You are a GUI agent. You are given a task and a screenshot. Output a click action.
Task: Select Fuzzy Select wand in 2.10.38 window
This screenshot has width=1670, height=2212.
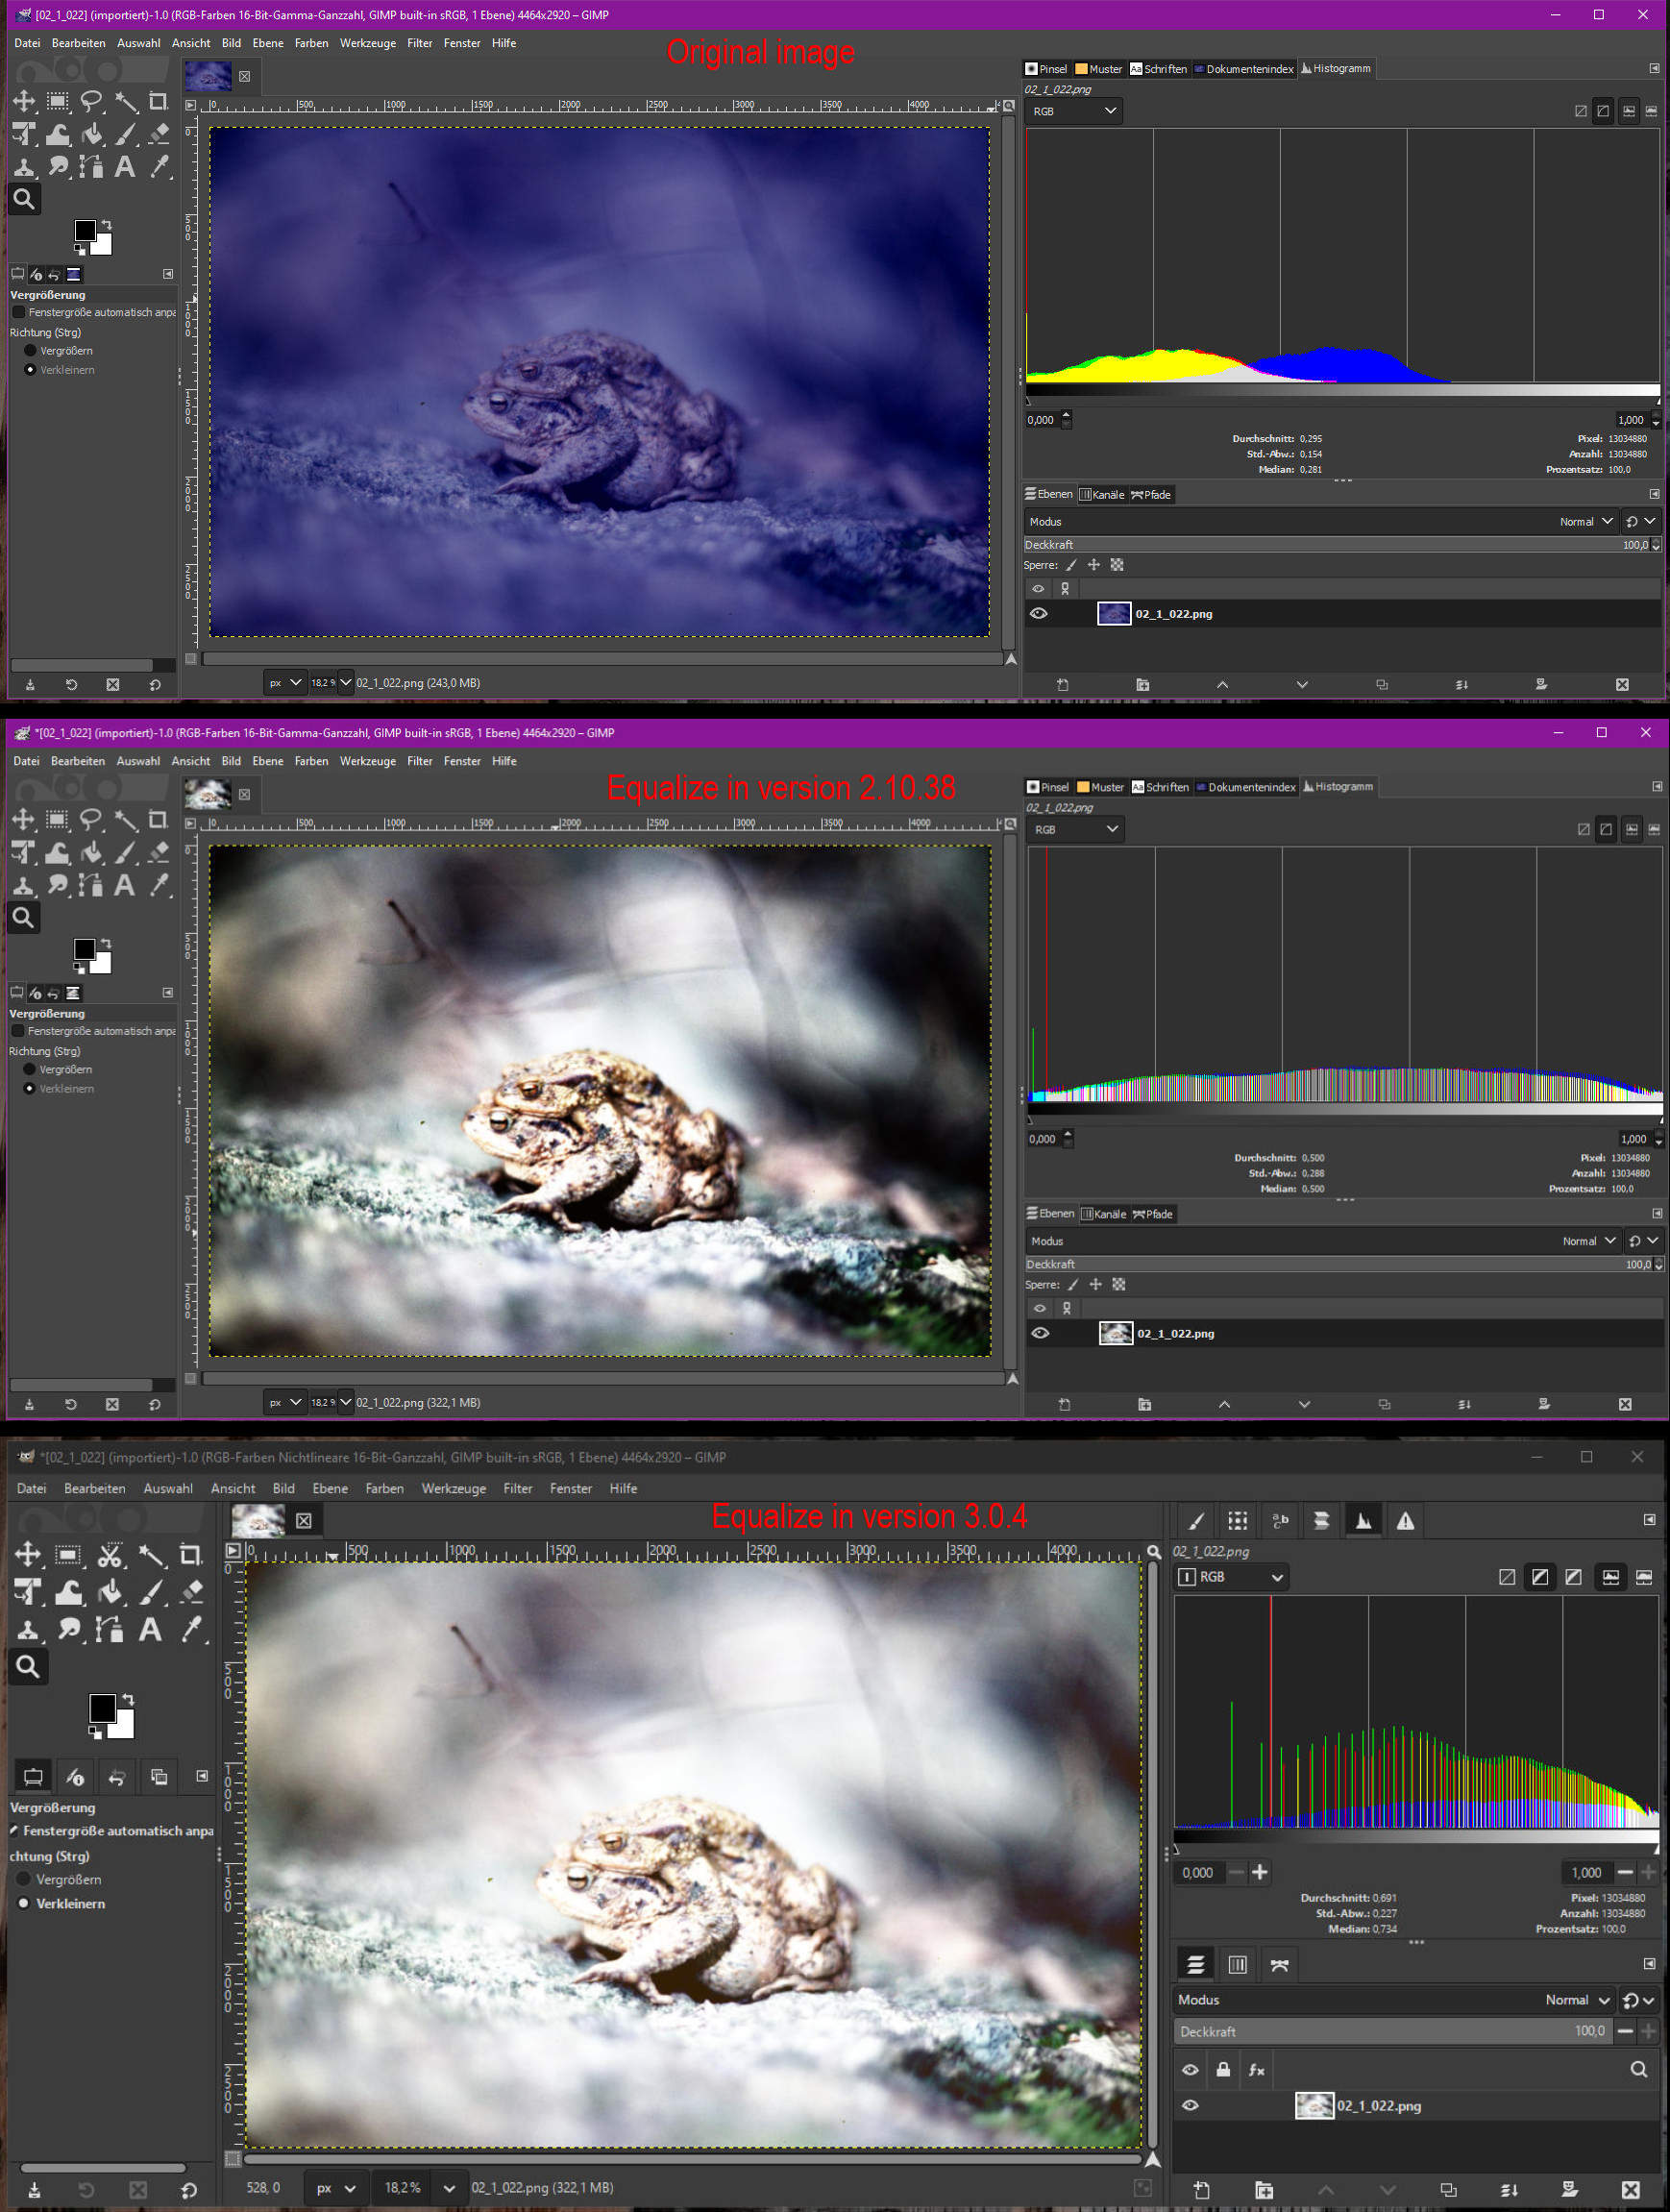pos(125,820)
